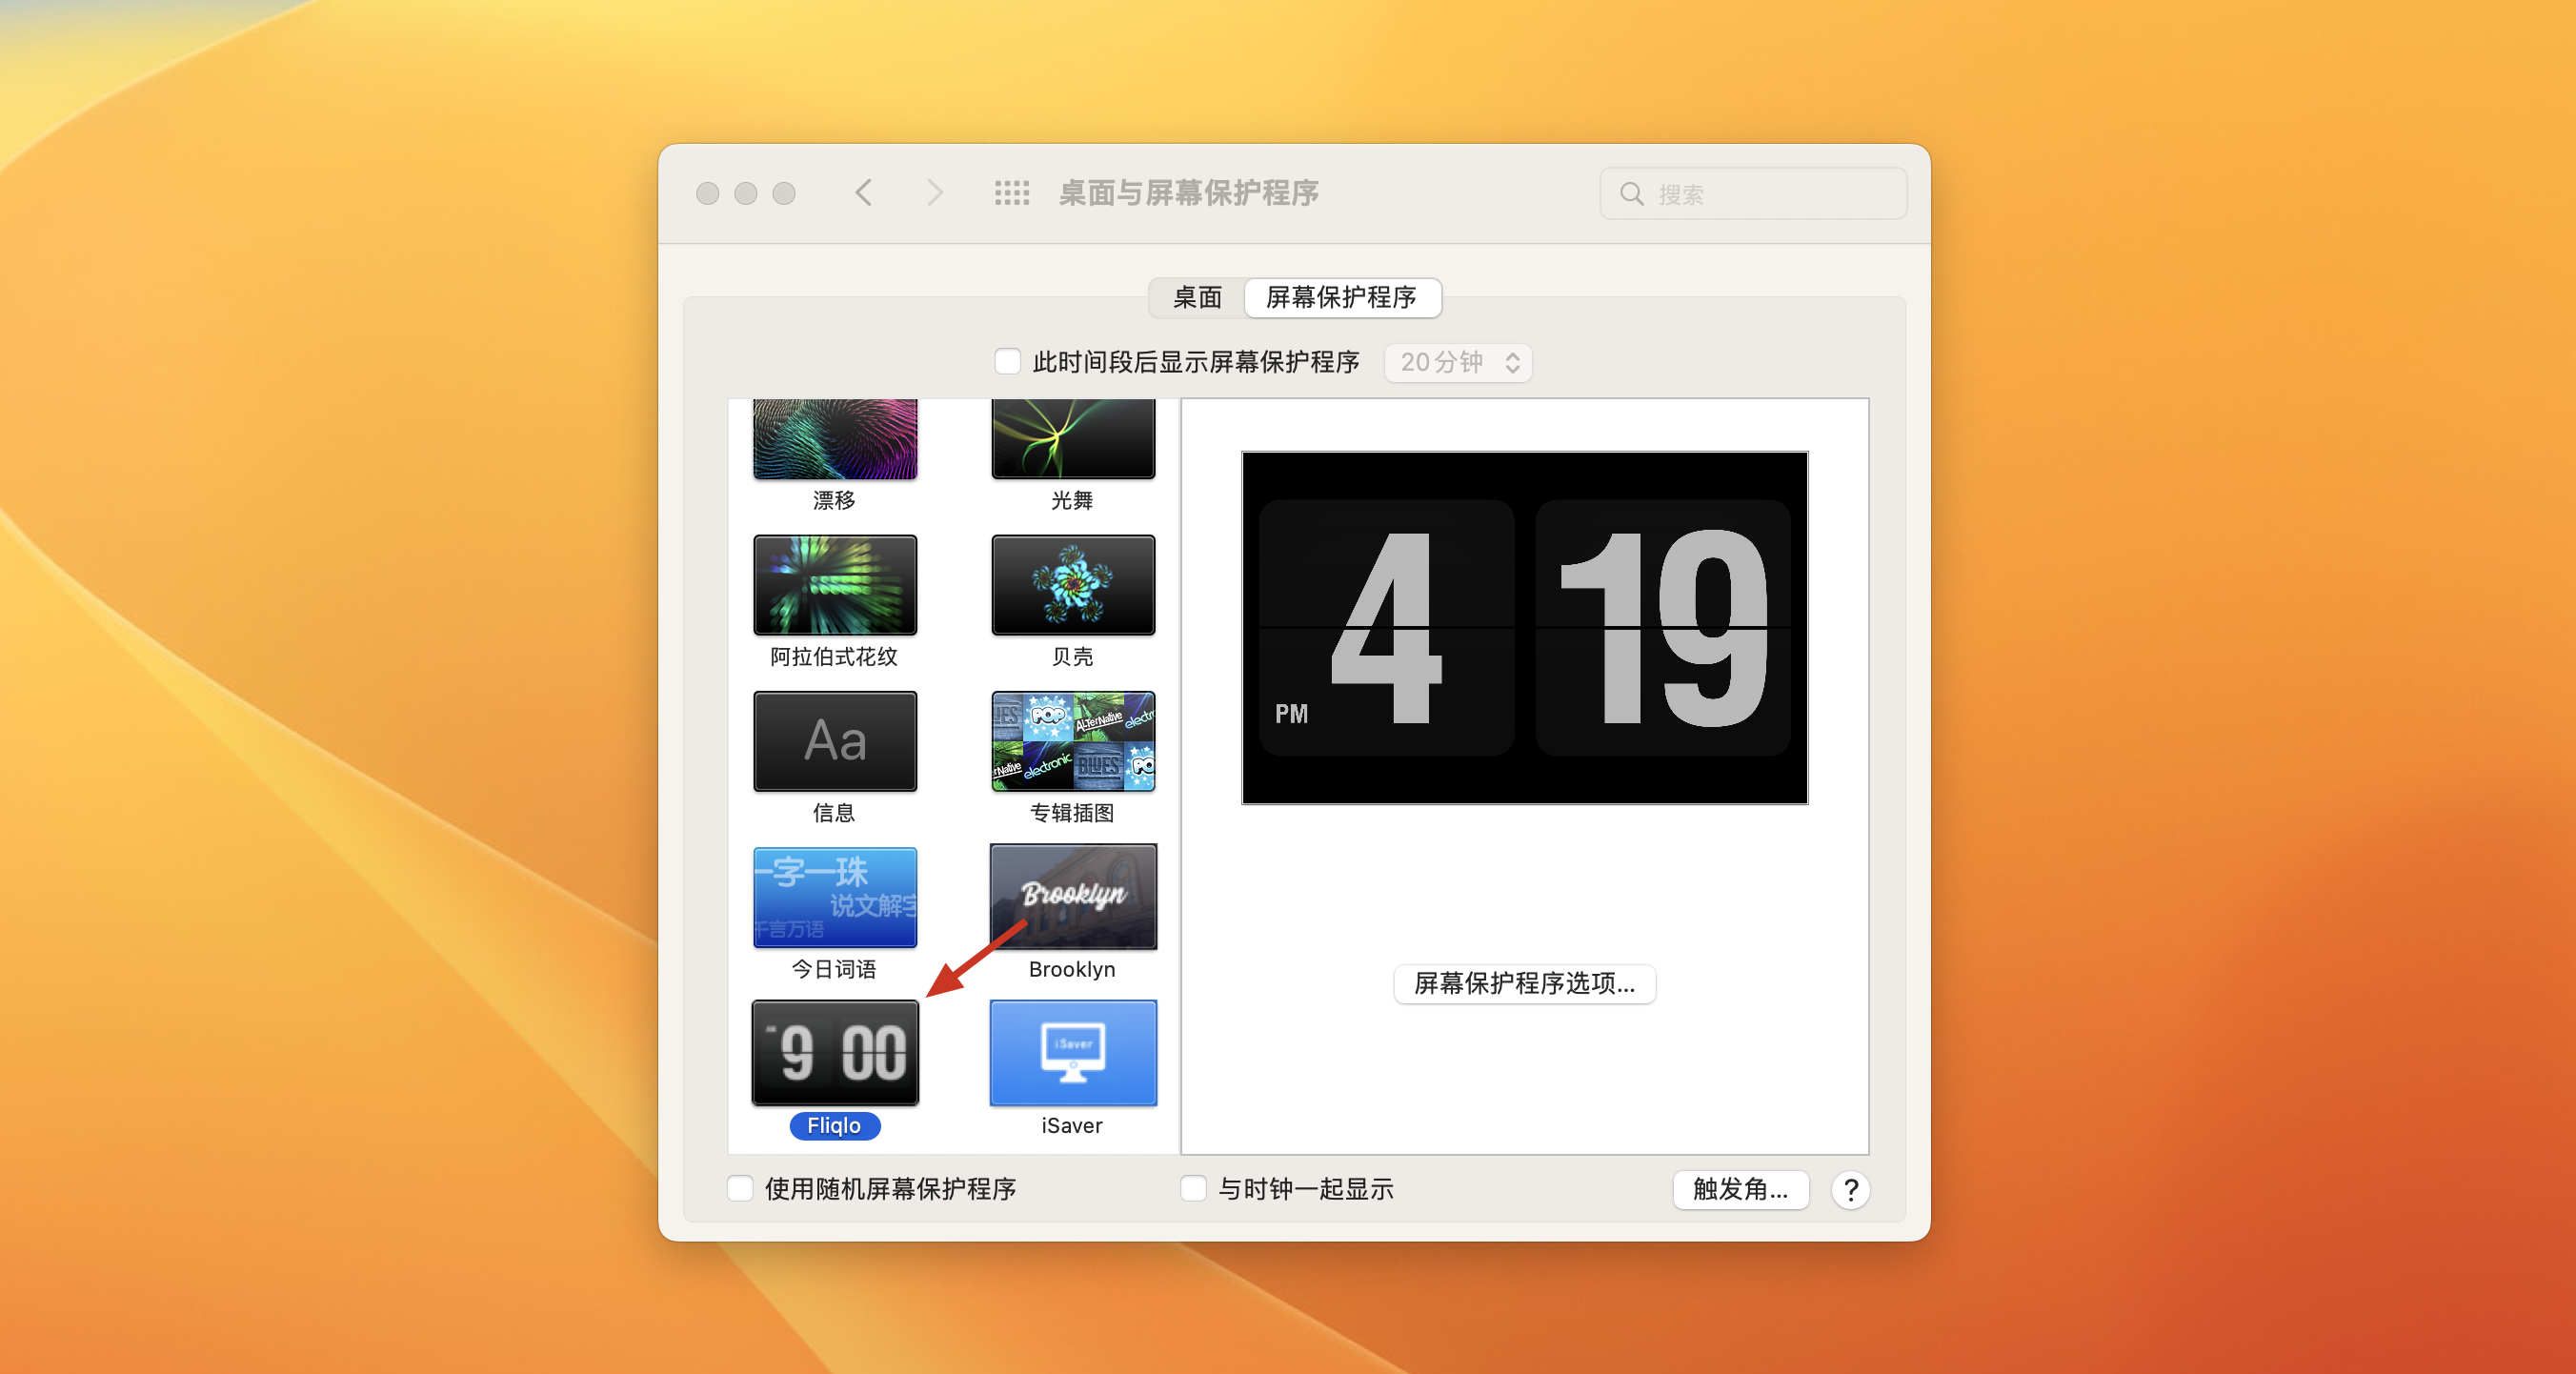Image resolution: width=2576 pixels, height=1374 pixels.
Task: Choose the 专辑插图 album artwork screensaver
Action: [x=1072, y=741]
